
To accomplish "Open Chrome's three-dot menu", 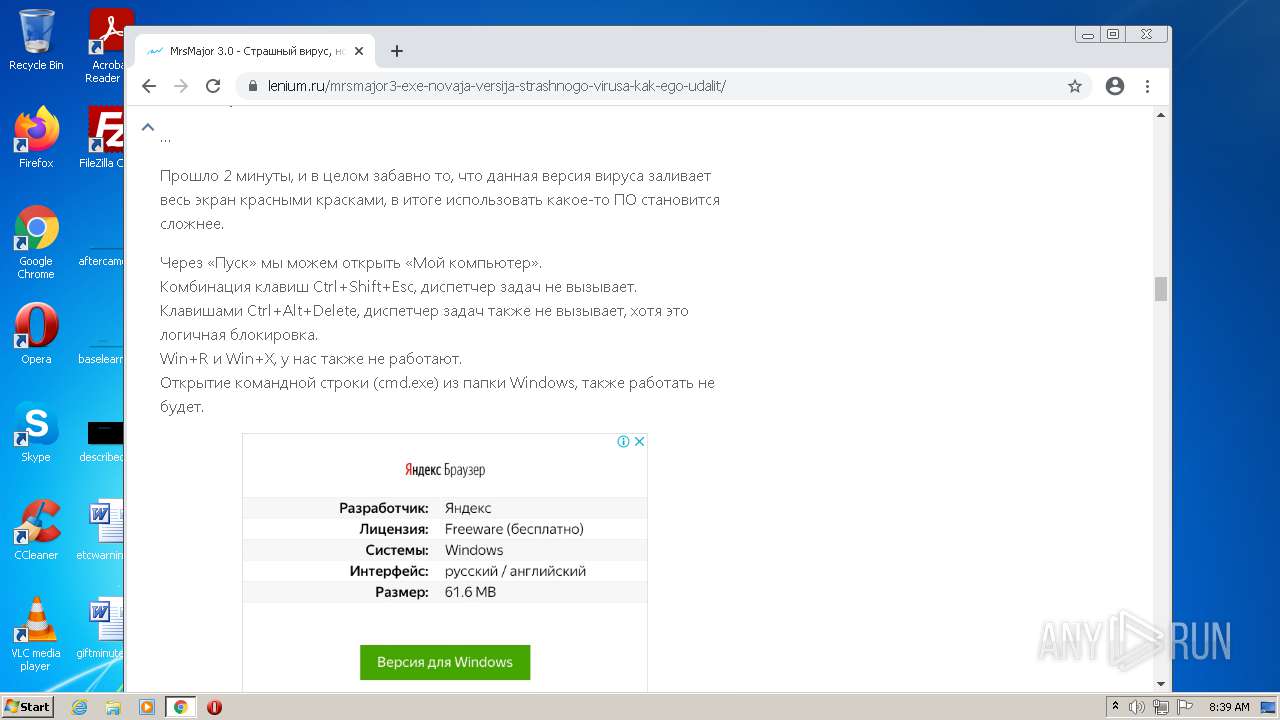I will click(1147, 86).
